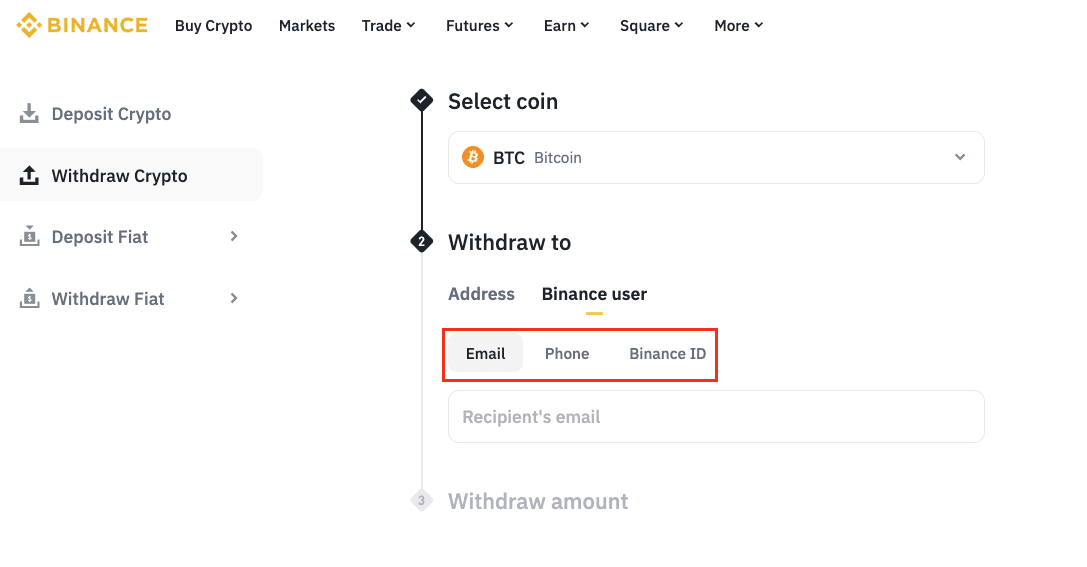Open the Futures menu
The image size is (1087, 567).
479,26
